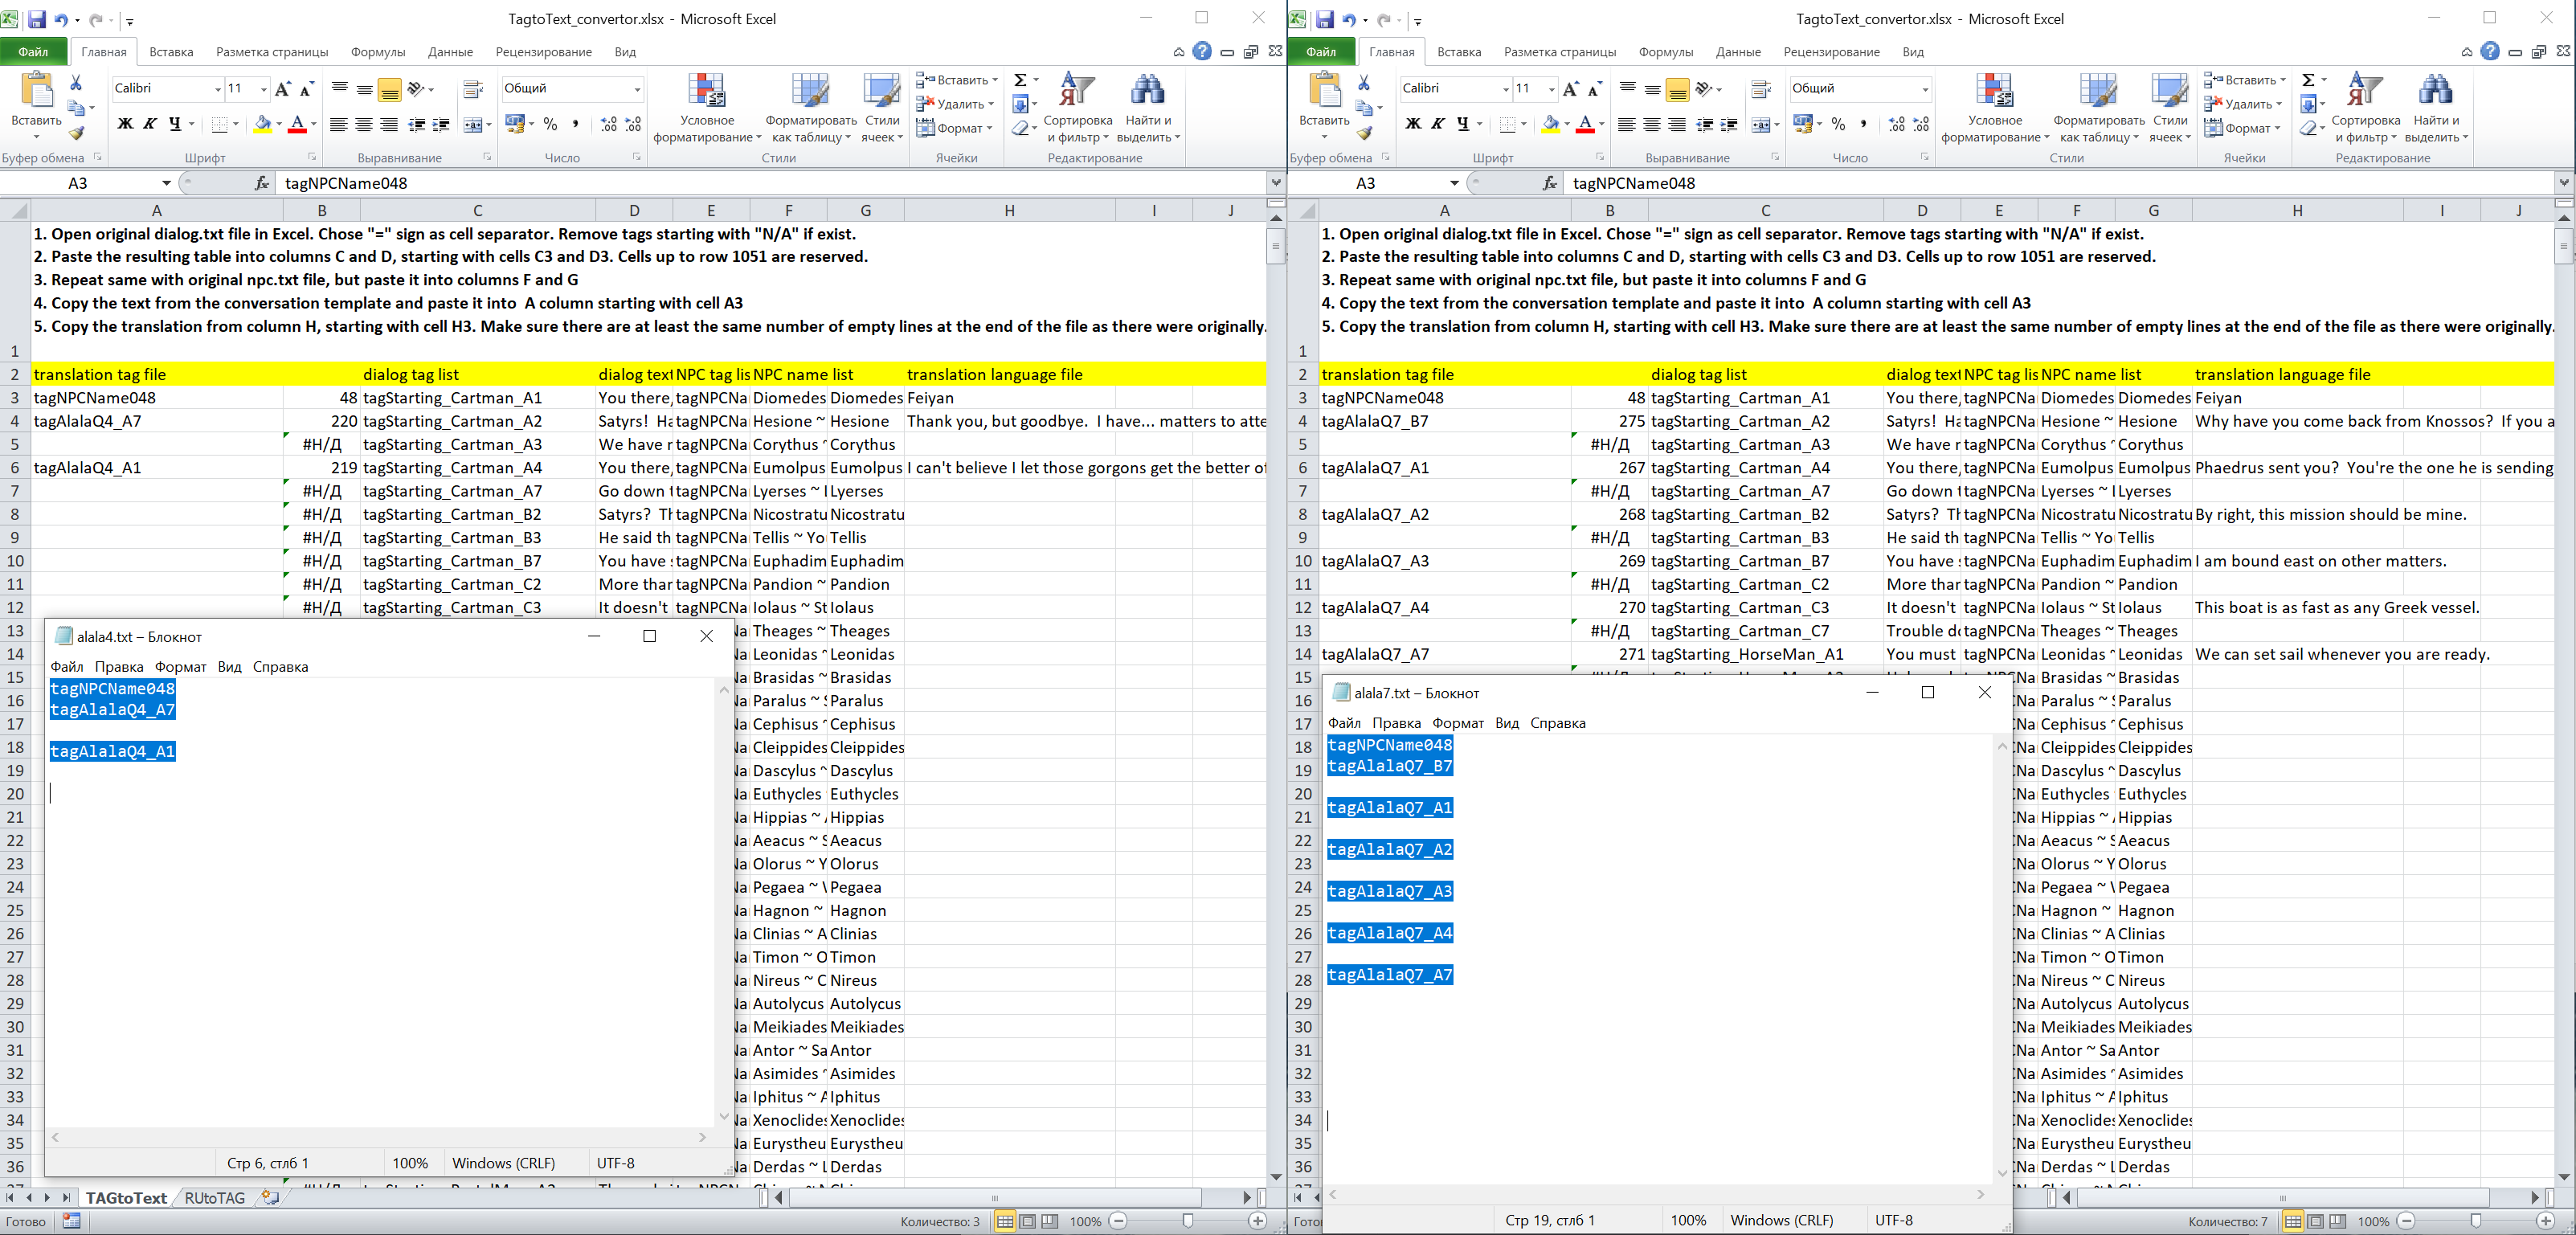Toggle Italic formatting in left Excel window
Screen dimensions: 2576x1235
pyautogui.click(x=150, y=124)
